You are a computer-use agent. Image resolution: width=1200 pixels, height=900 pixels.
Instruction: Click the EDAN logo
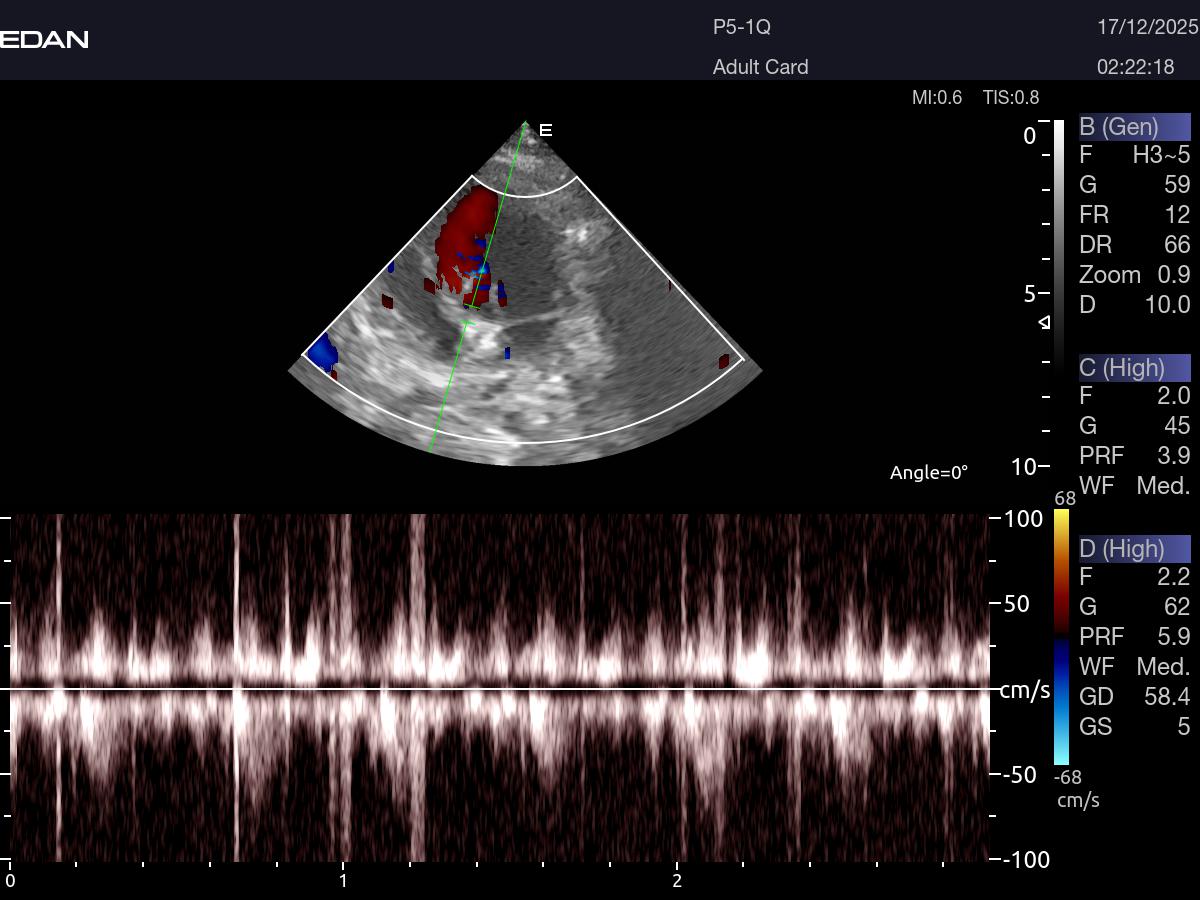[x=44, y=40]
